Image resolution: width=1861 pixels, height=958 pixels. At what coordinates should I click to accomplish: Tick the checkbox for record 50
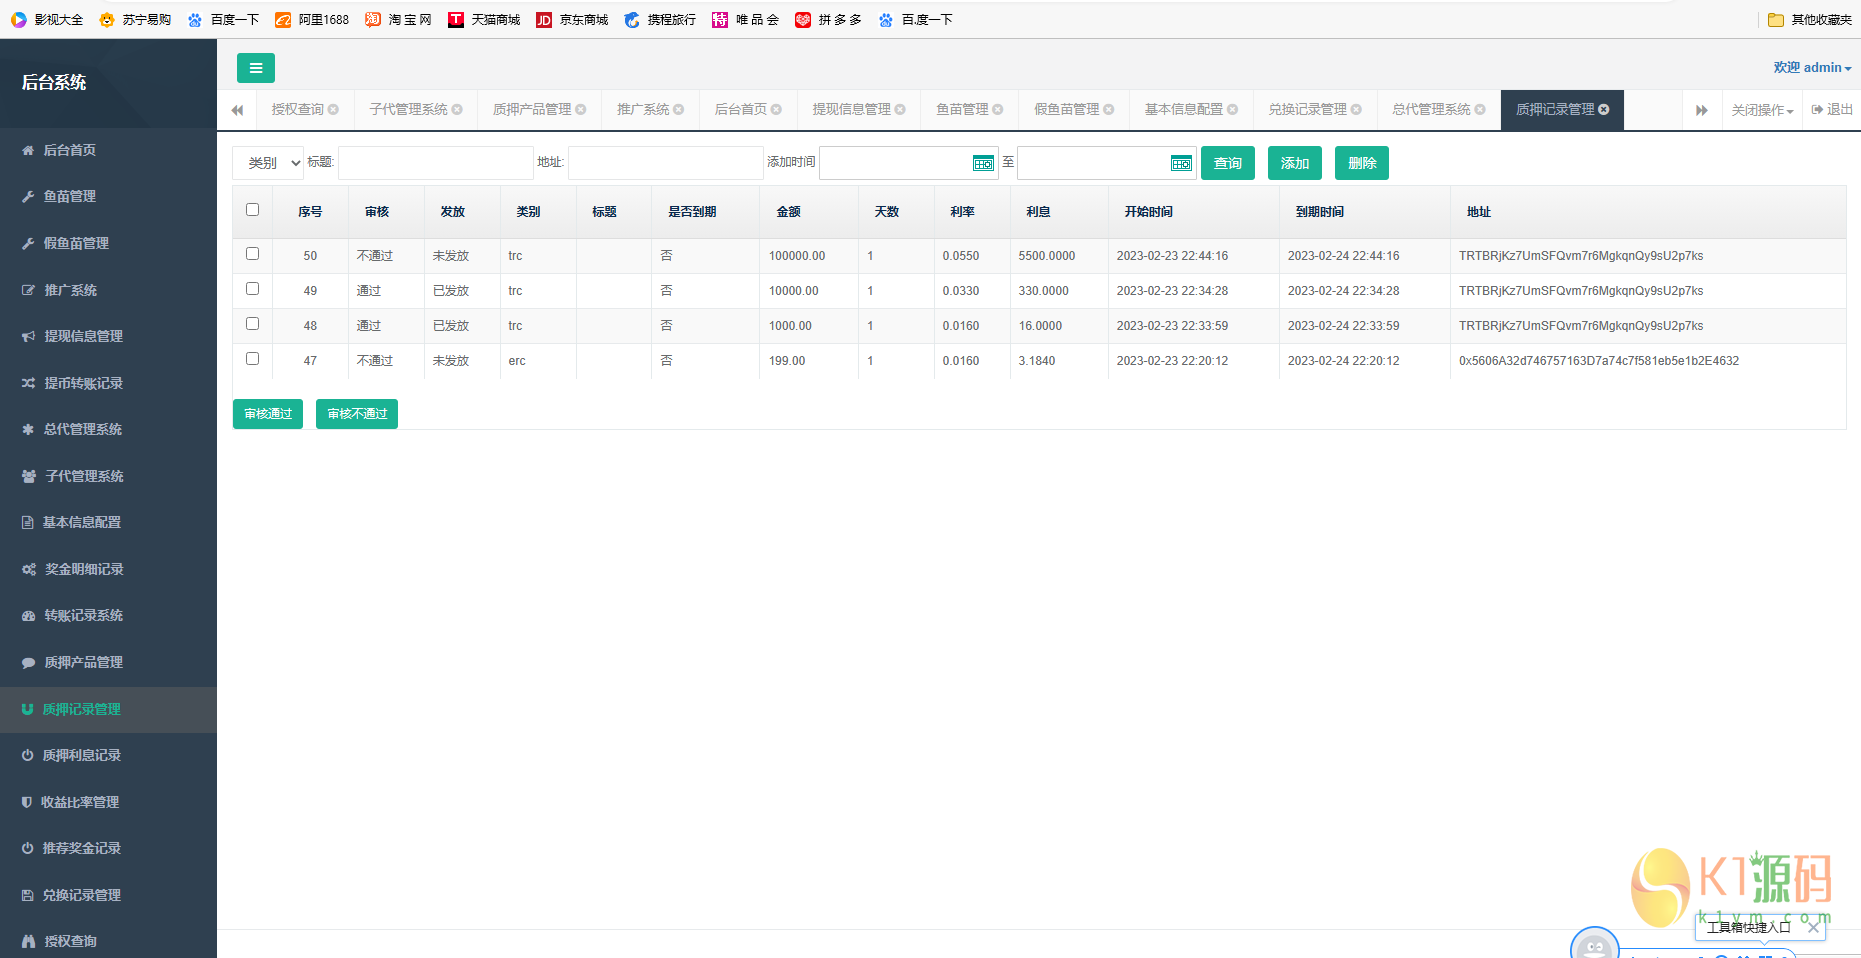tap(252, 254)
